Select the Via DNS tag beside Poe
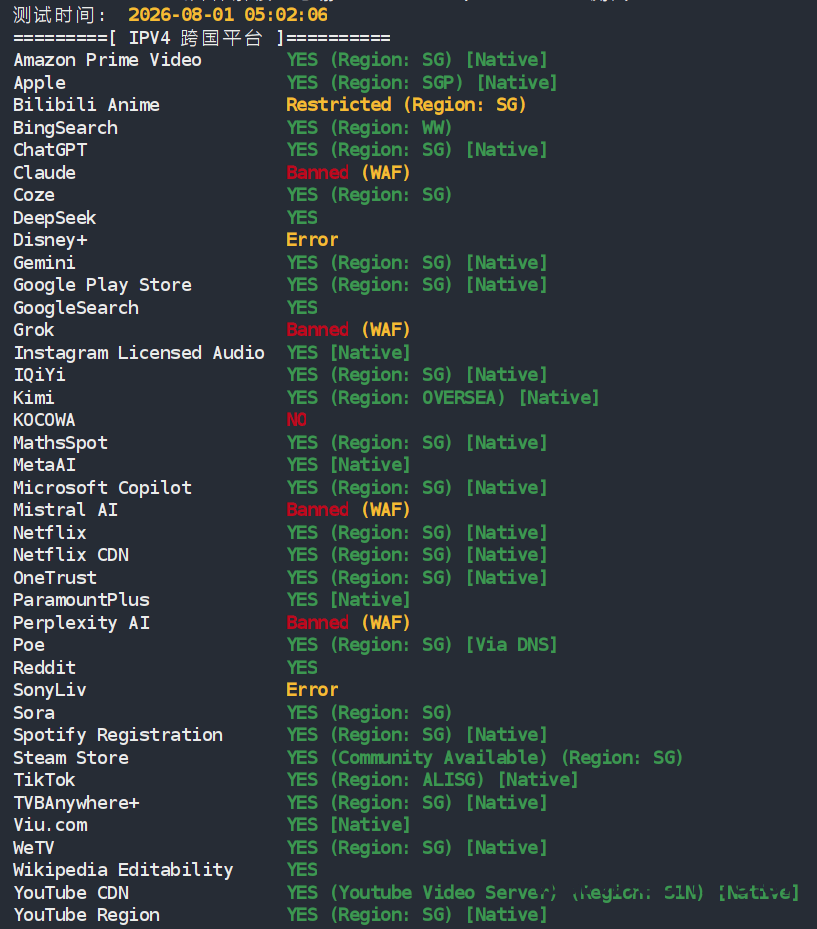817x929 pixels. (511, 645)
